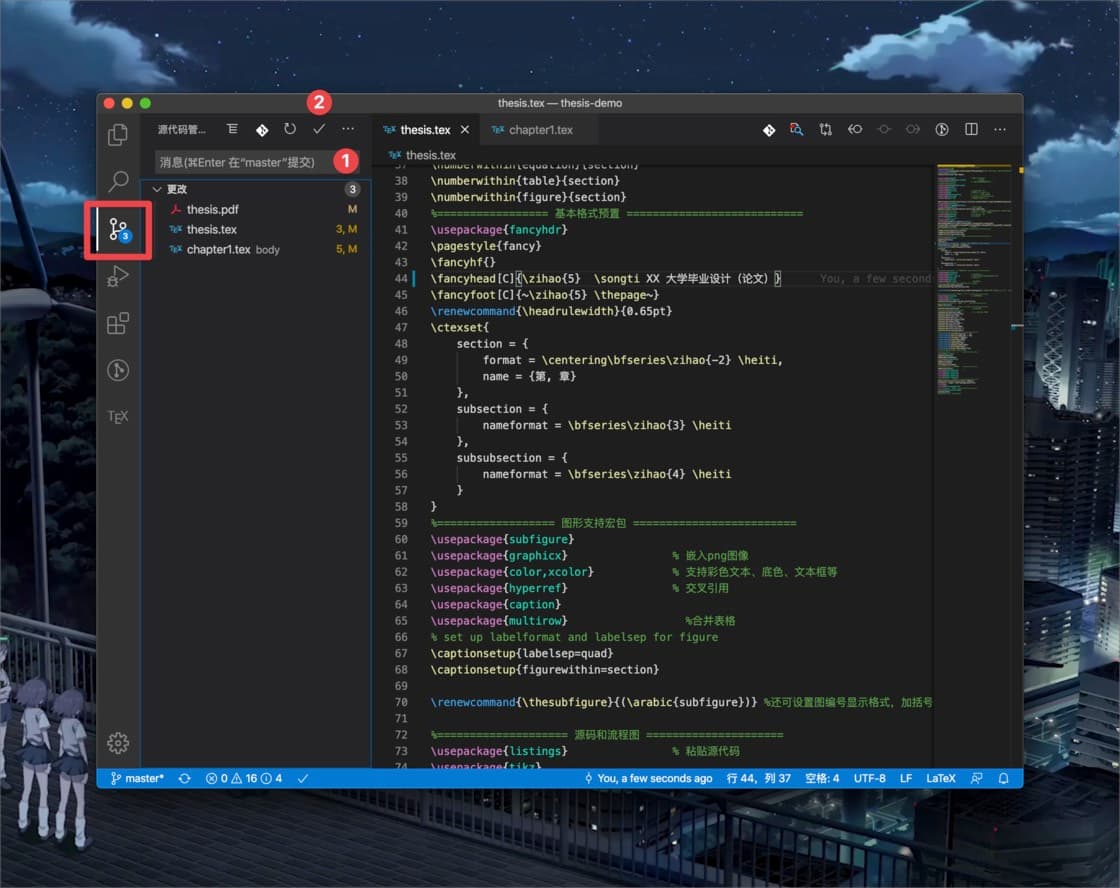1120x888 pixels.
Task: Click the search/preview icon in editor toolbar
Action: coord(796,129)
